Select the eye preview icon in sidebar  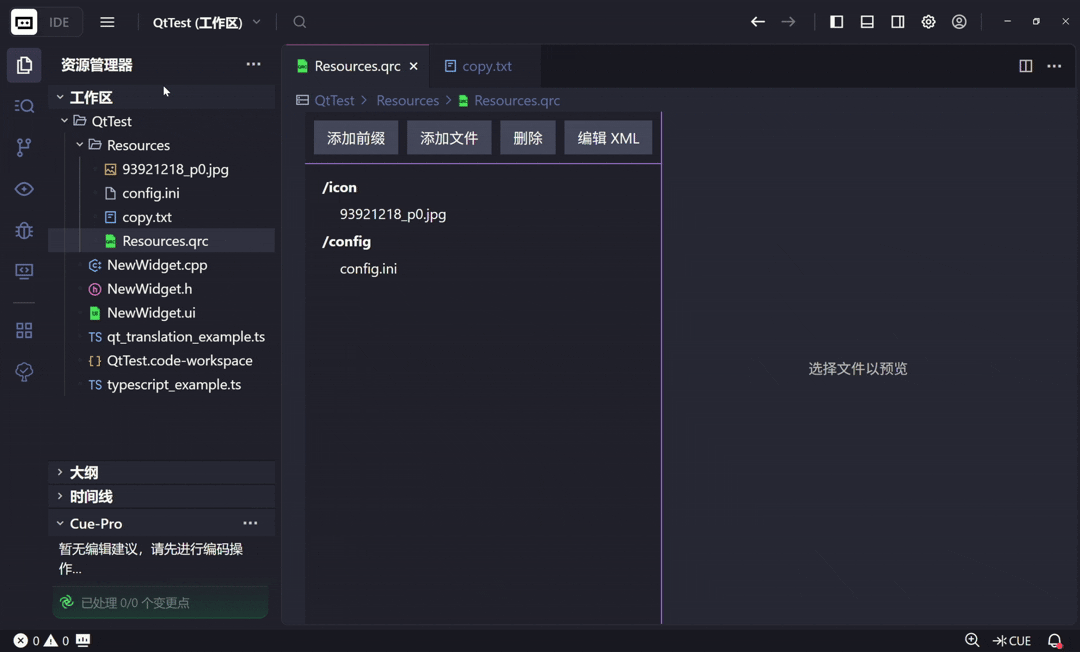click(x=24, y=188)
